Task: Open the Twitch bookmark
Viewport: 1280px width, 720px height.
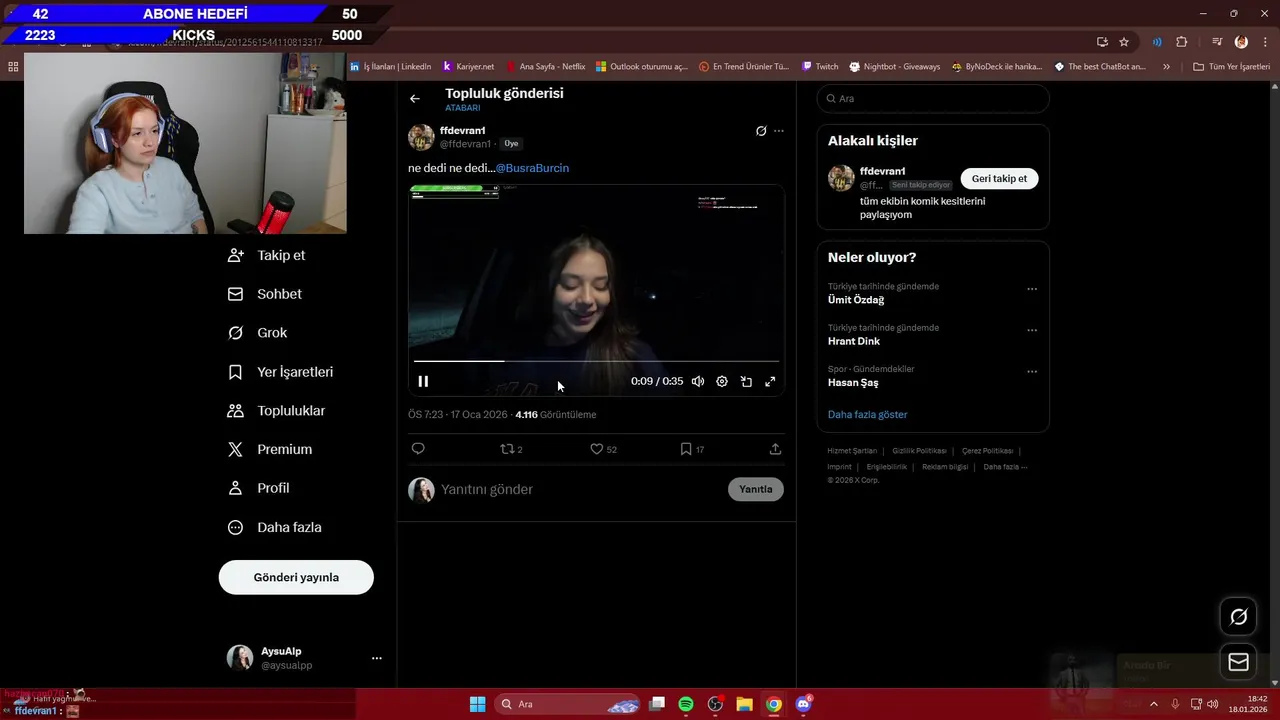Action: pos(820,67)
